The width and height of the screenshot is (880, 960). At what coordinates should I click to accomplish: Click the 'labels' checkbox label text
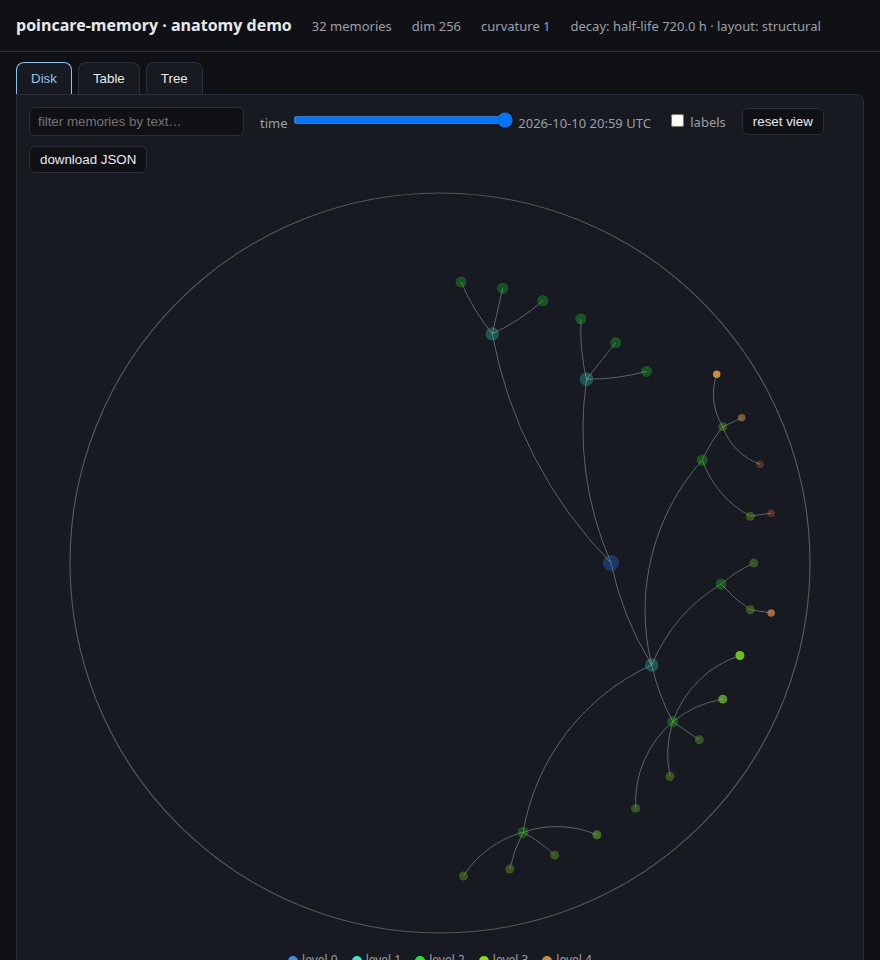pyautogui.click(x=707, y=122)
